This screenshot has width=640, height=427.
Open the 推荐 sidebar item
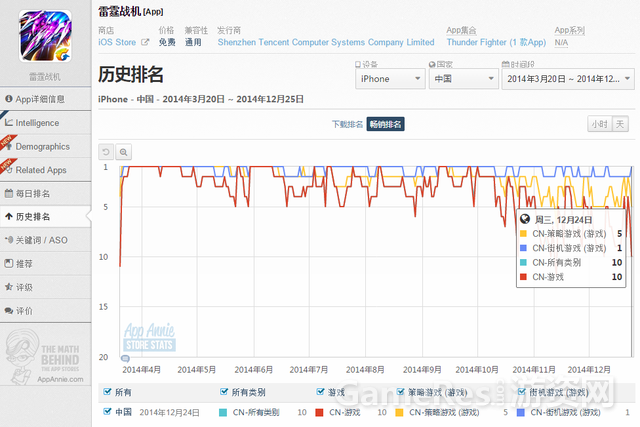[45, 264]
